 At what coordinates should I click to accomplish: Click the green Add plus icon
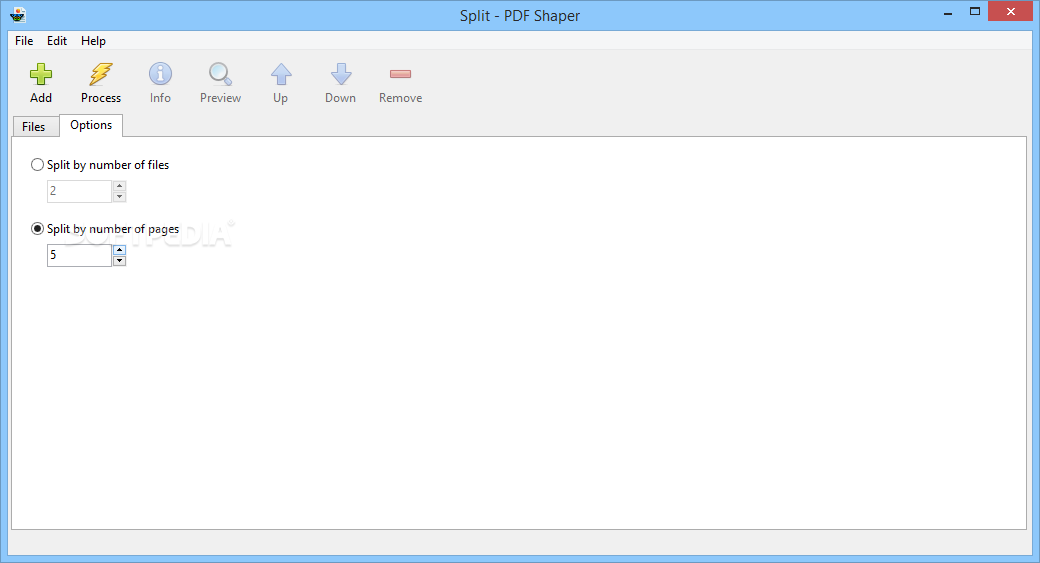(40, 74)
